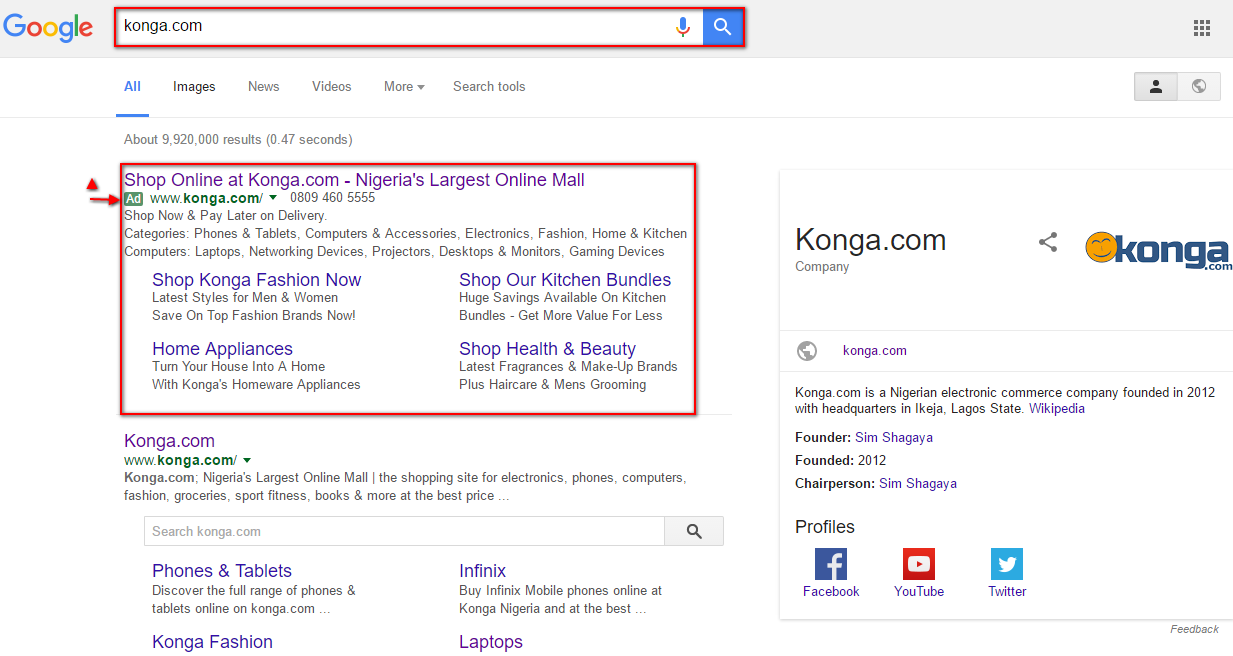Click the Search konga.com input field

(404, 532)
